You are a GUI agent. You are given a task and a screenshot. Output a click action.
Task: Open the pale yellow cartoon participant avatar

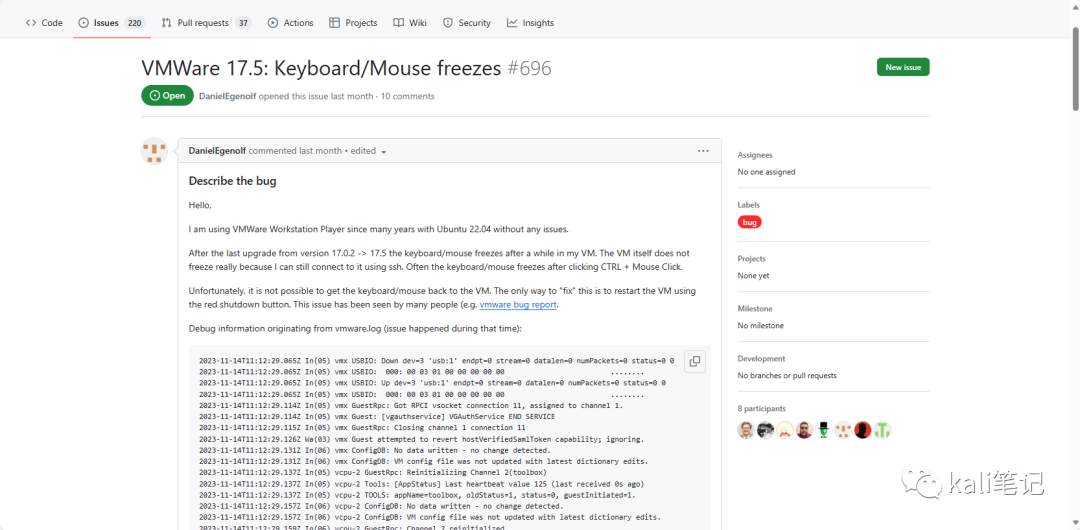click(x=785, y=430)
